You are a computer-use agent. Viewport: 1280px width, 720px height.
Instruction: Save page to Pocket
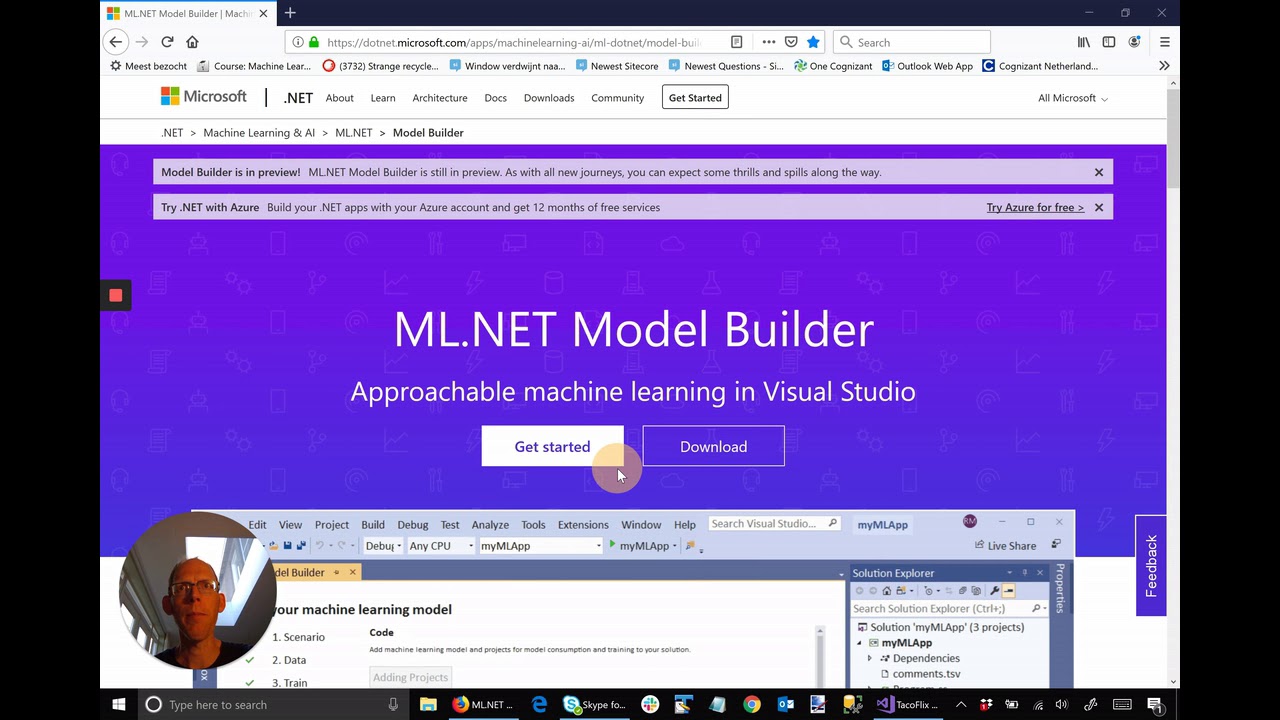(791, 42)
